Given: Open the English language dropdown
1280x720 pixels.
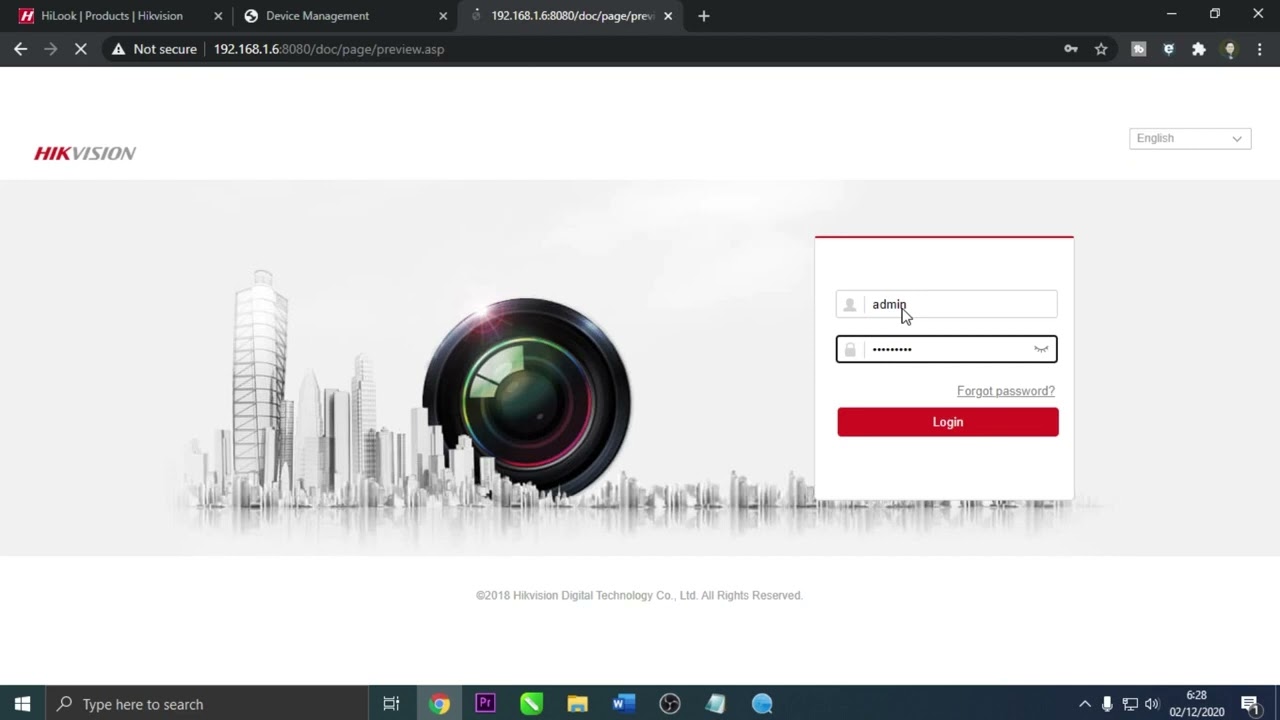Looking at the screenshot, I should pos(1189,138).
